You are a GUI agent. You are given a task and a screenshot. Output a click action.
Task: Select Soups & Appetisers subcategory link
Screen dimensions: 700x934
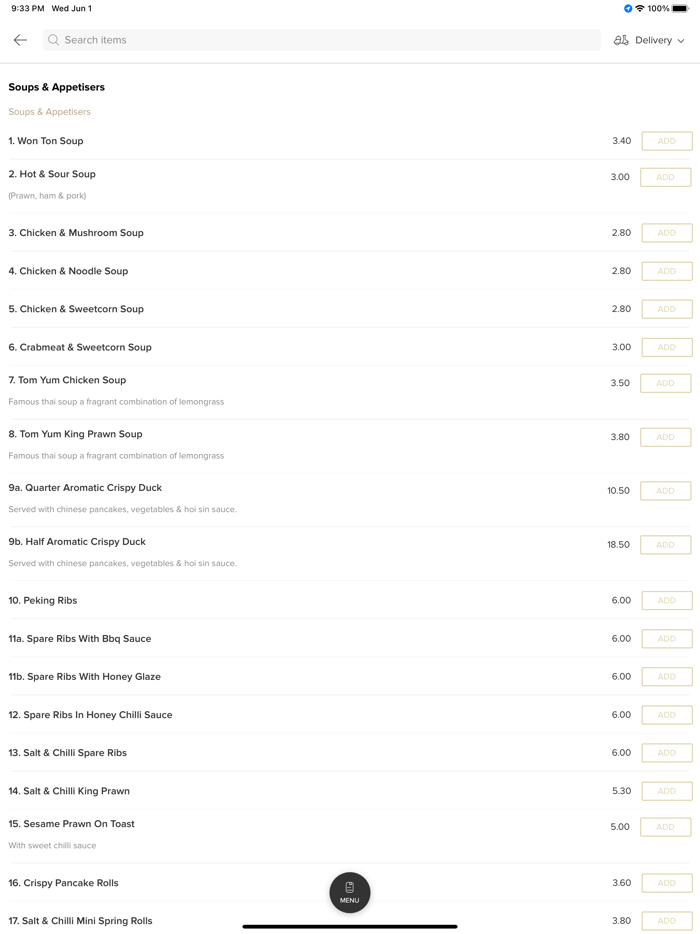[50, 112]
